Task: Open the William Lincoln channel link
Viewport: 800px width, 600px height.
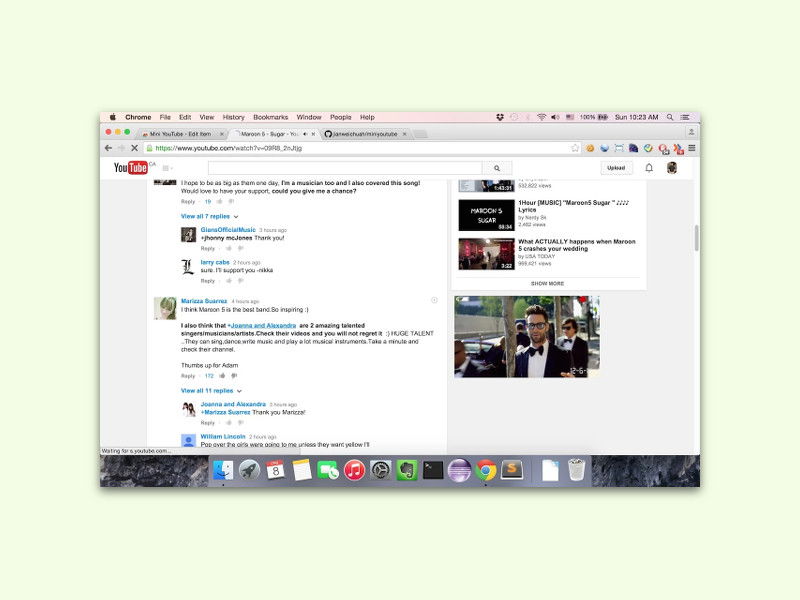Action: point(223,437)
